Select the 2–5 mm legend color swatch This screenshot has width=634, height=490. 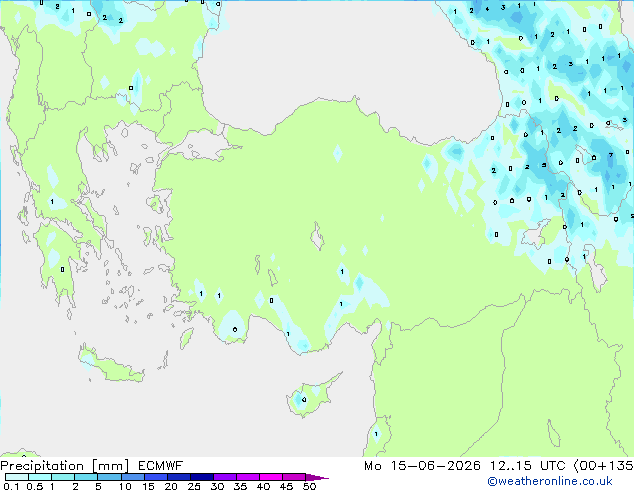click(86, 477)
